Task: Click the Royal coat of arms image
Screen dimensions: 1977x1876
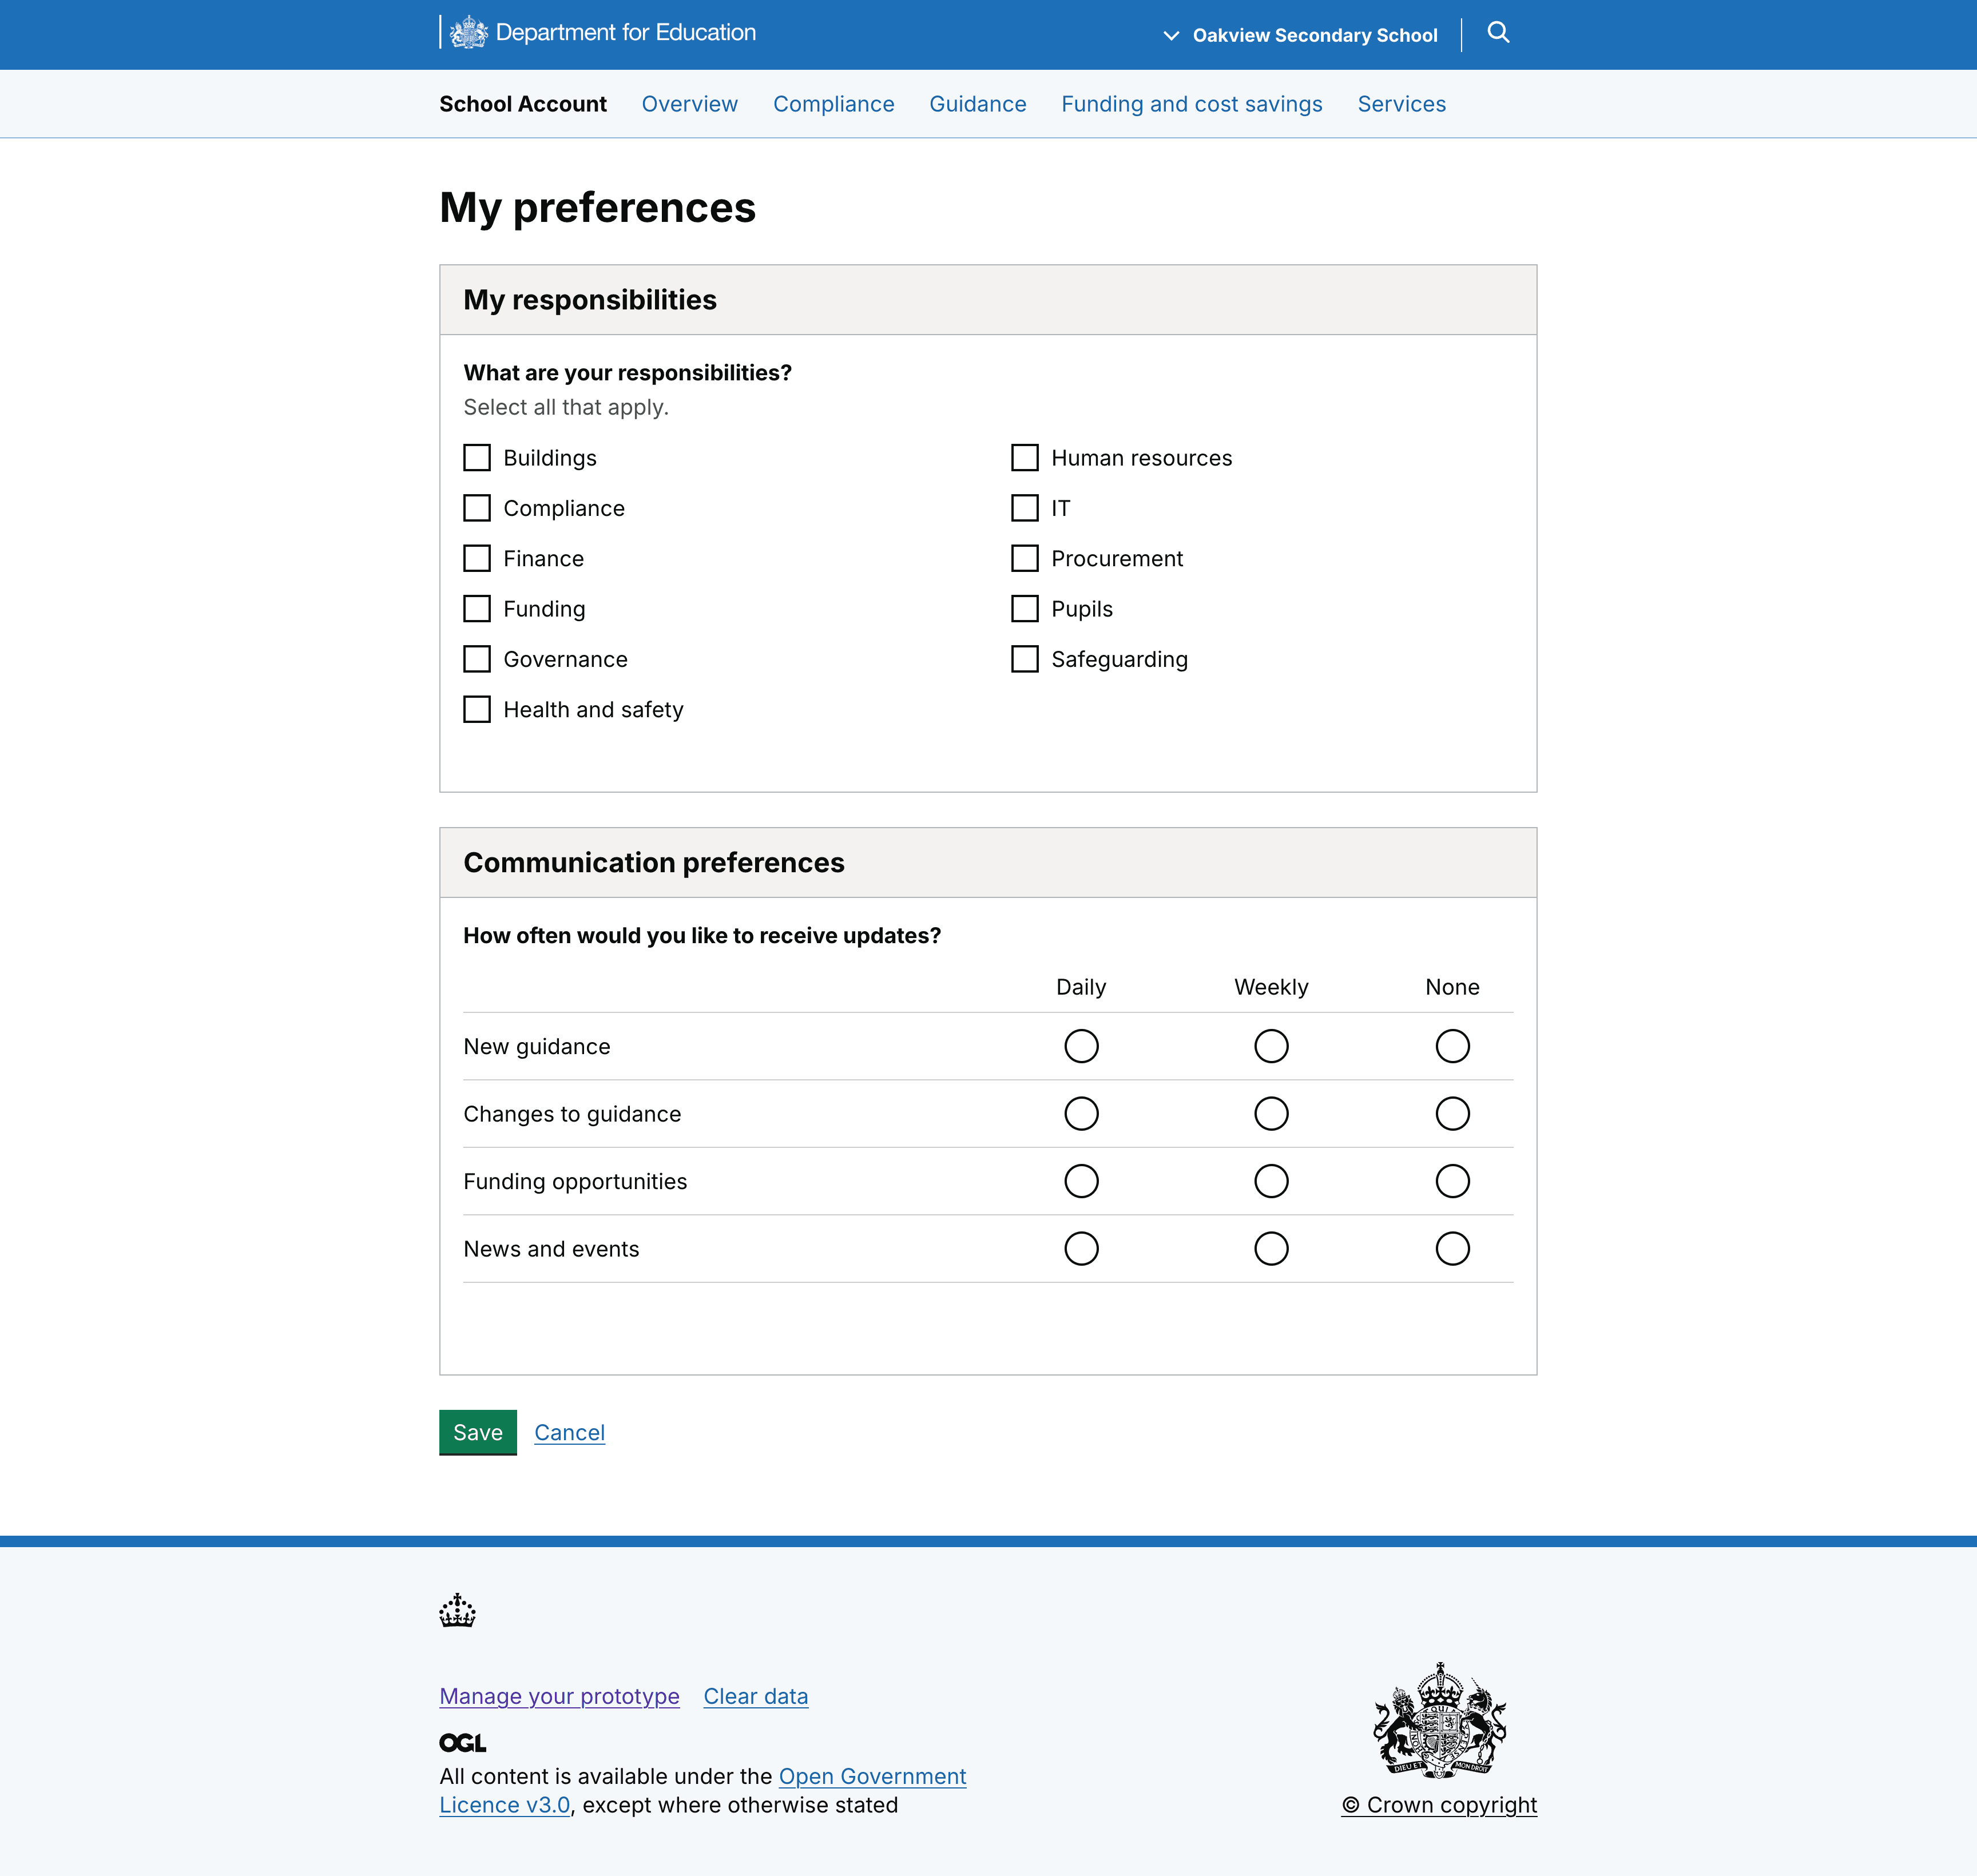Action: (1439, 1720)
